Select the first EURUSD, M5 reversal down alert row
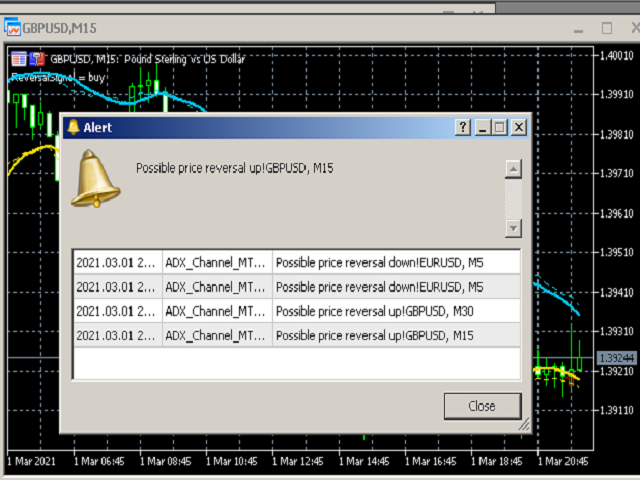This screenshot has width=640, height=480. tap(297, 262)
